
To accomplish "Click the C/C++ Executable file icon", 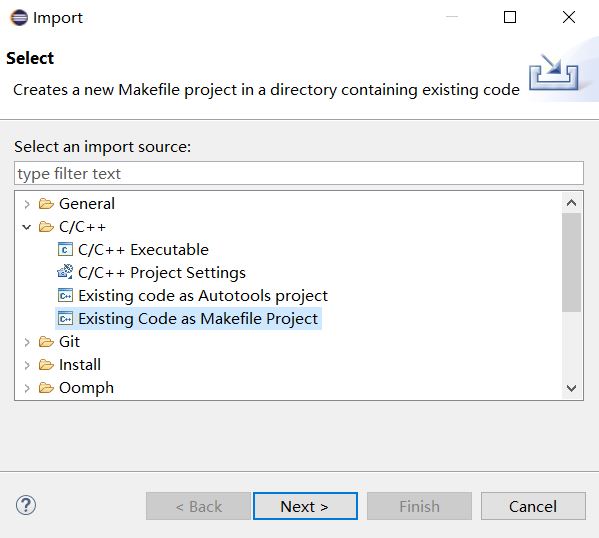I will 65,250.
